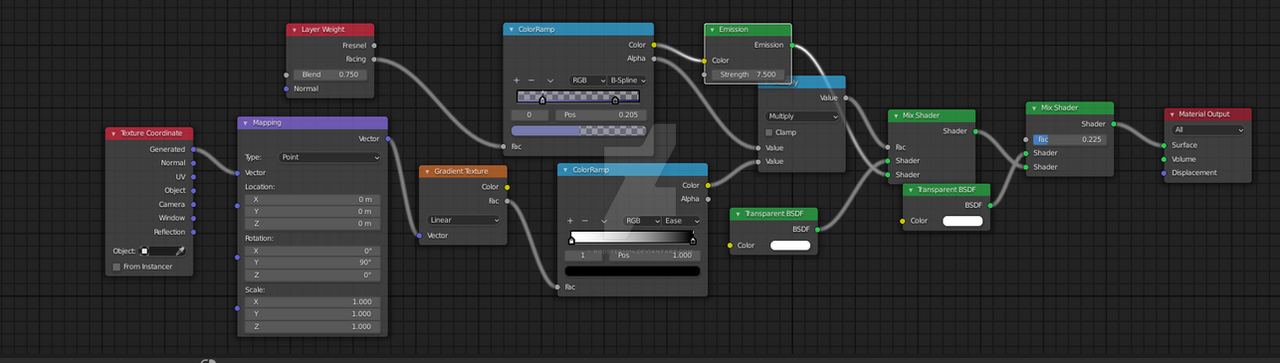The width and height of the screenshot is (1280, 363).
Task: Click the Displacement input socket
Action: click(1164, 173)
